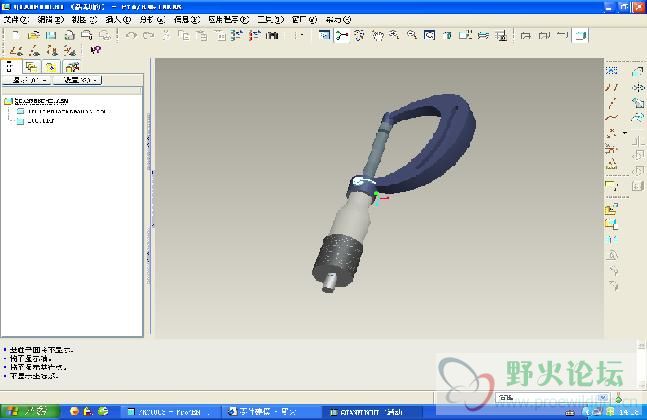This screenshot has height=420, width=647.
Task: Click the pan hand icon
Action: pos(377,35)
